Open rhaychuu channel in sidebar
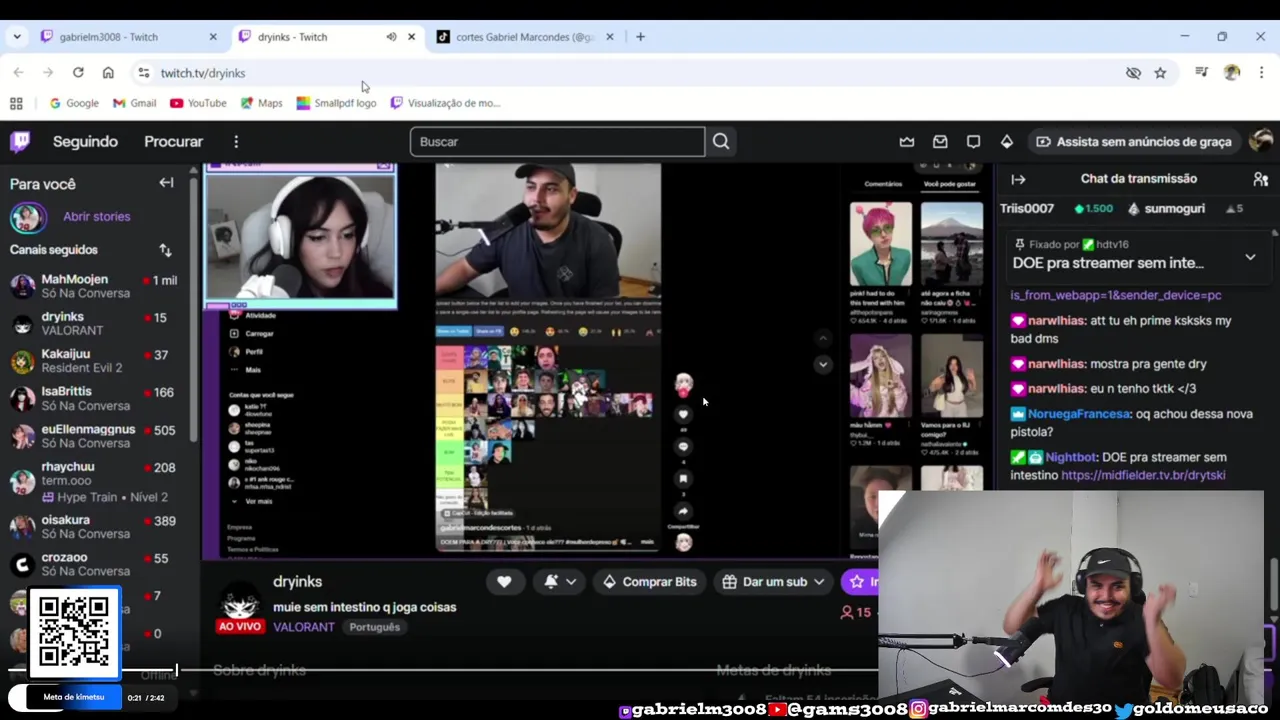1280x720 pixels. pyautogui.click(x=95, y=481)
